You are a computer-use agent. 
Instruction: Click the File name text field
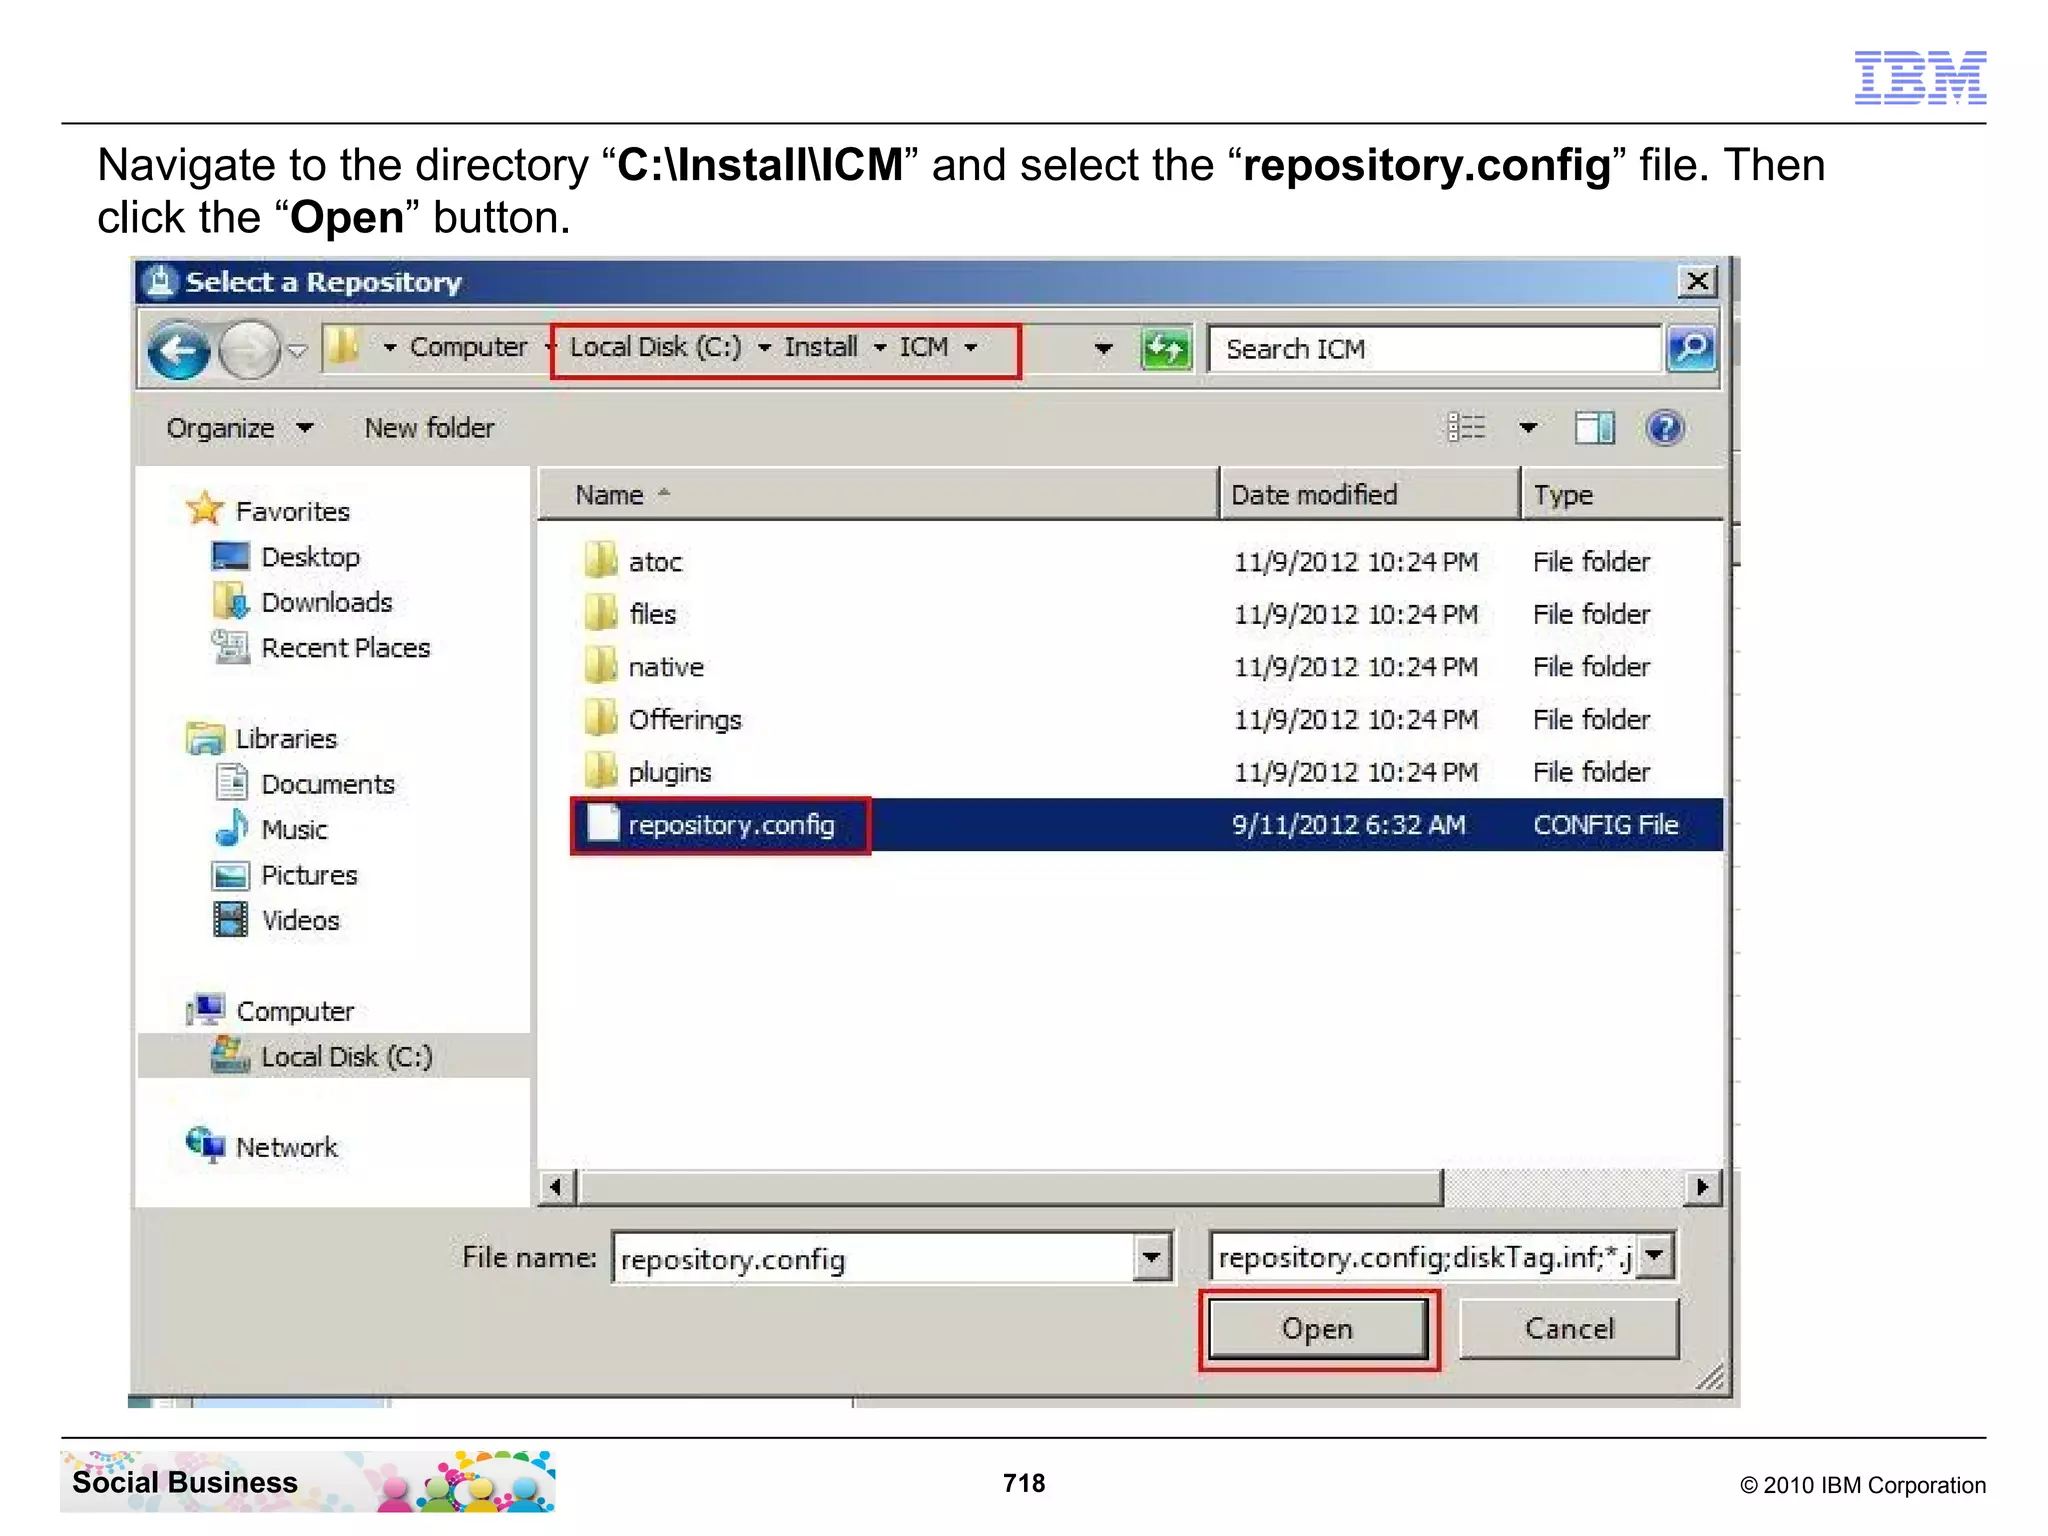click(x=873, y=1258)
